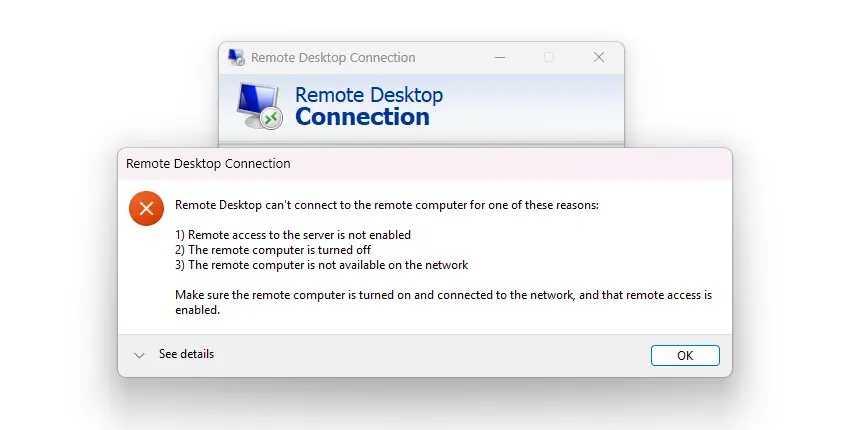Click the "enabled." last line of message

197,310
